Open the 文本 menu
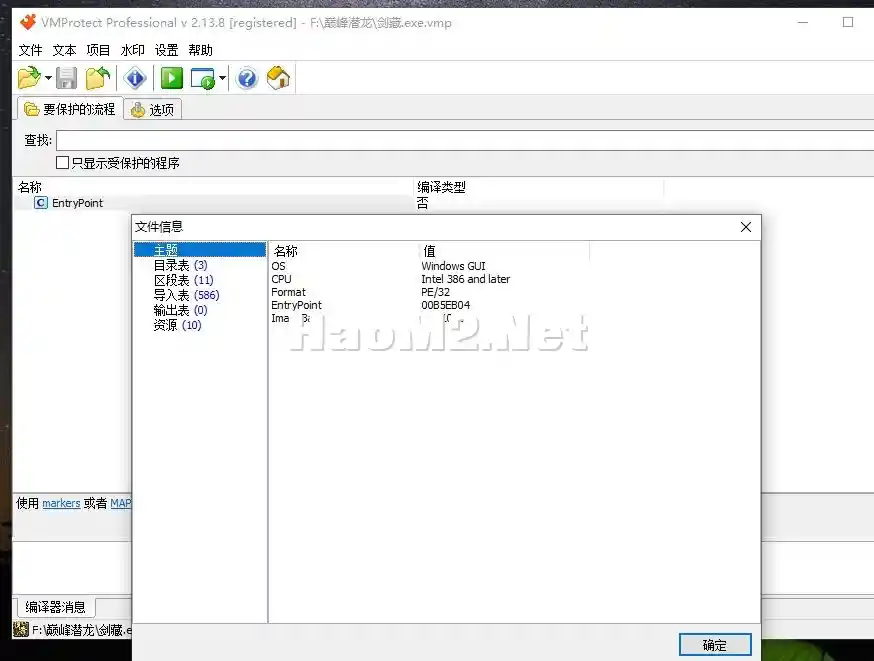 (64, 50)
